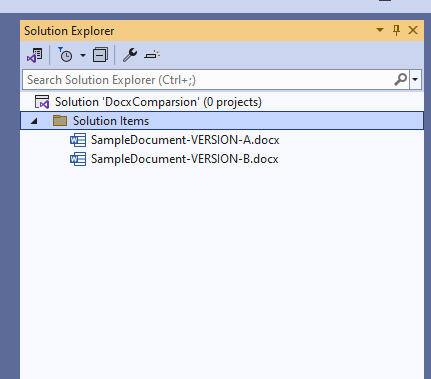
Task: Select SampleDocument-VERSION-B.docx
Action: [x=184, y=159]
